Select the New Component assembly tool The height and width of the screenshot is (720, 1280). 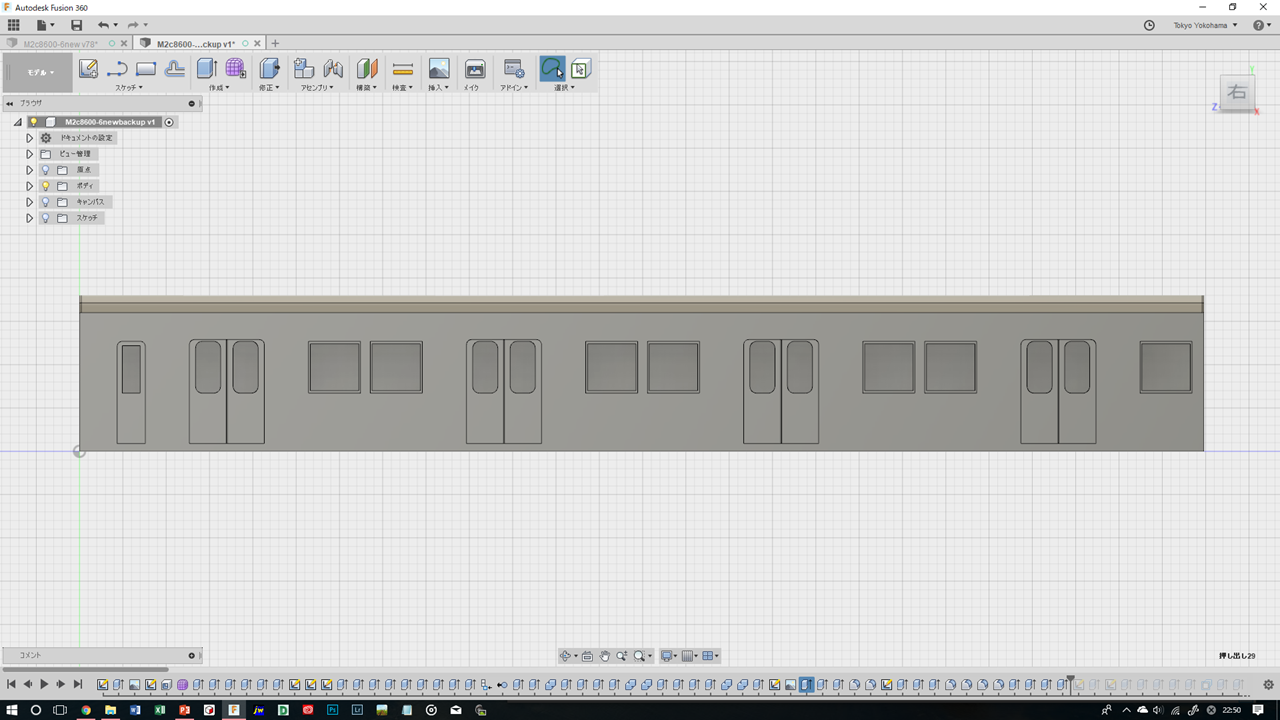coord(304,68)
